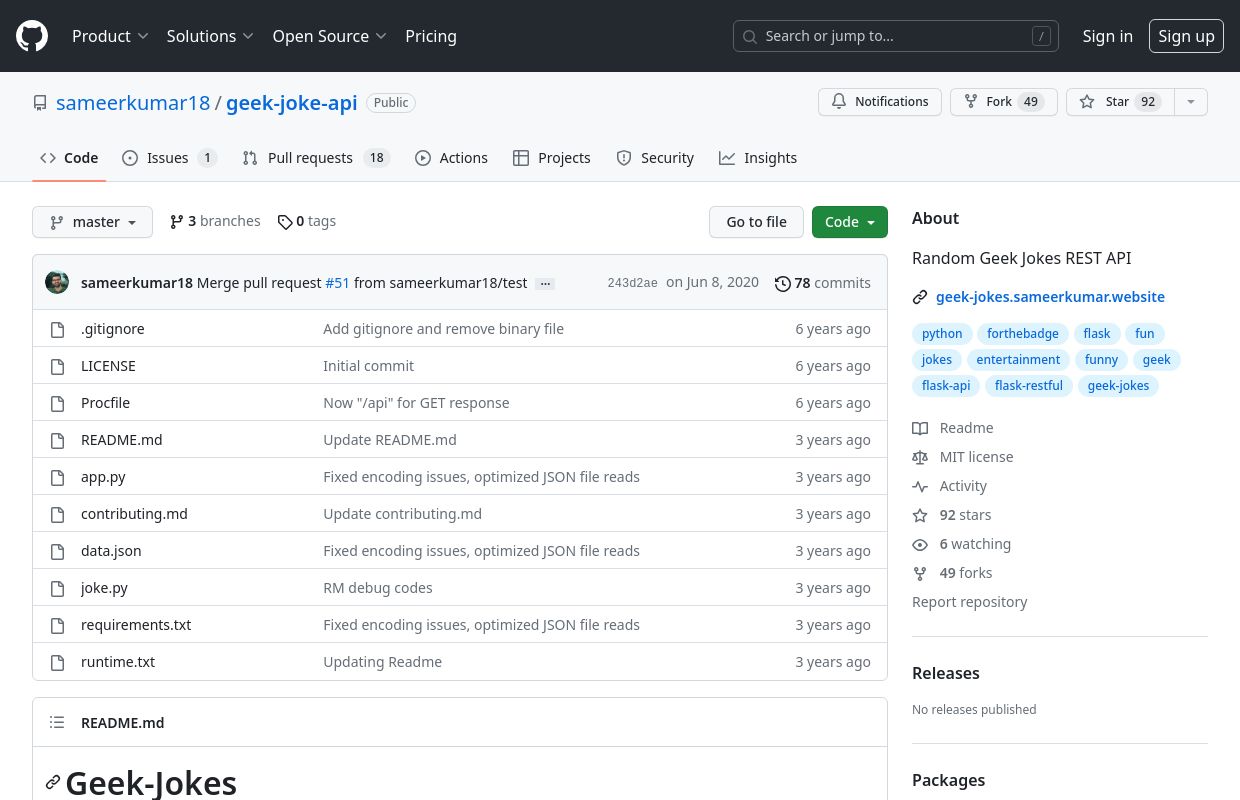Click the GitHub logo icon
Viewport: 1240px width, 800px height.
[32, 36]
